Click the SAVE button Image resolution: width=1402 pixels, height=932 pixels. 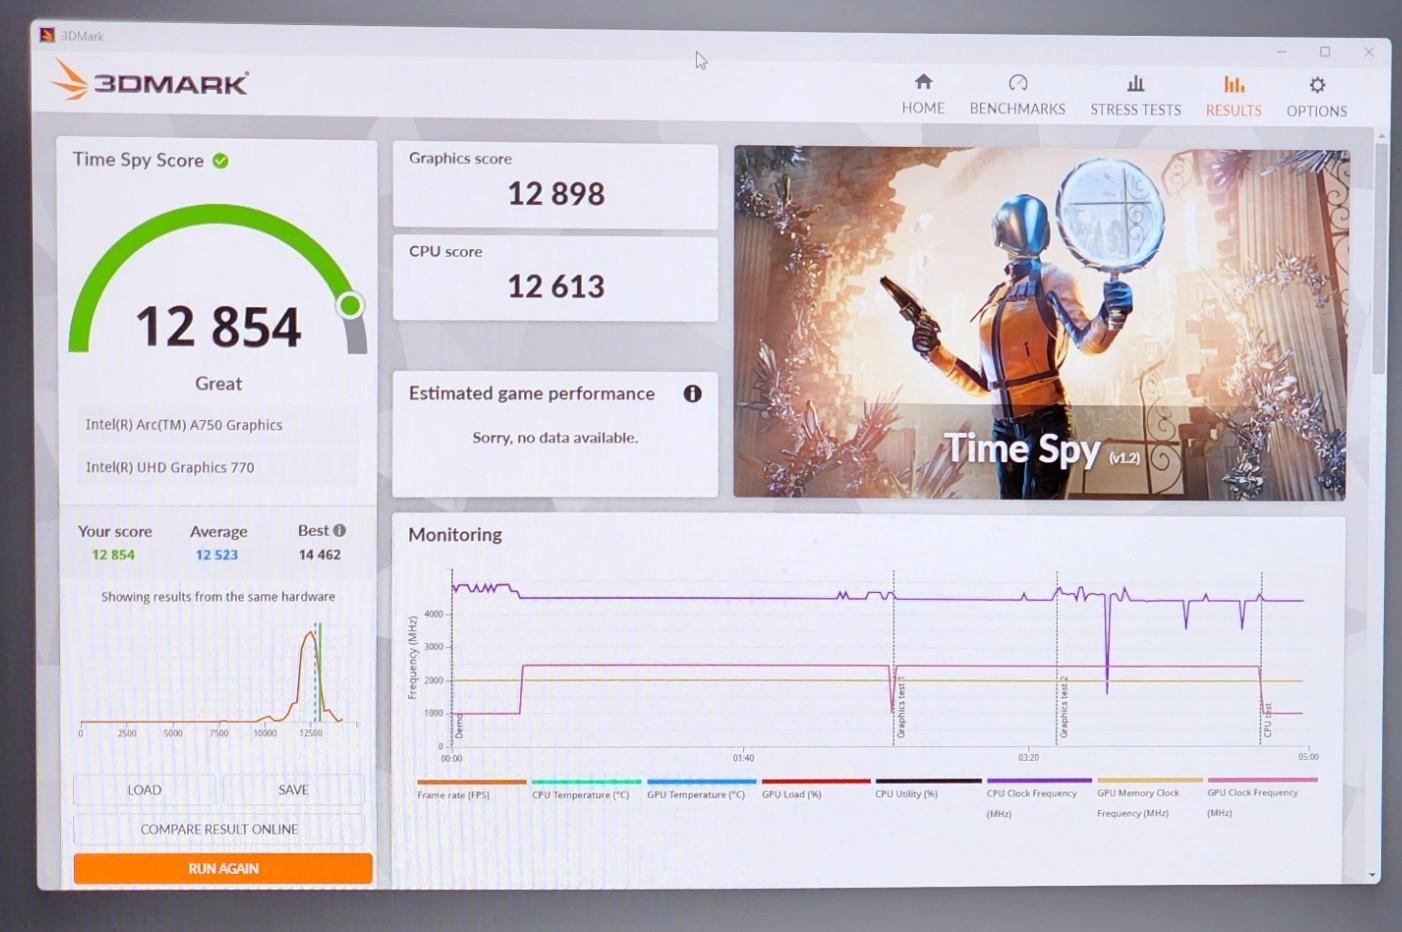(293, 790)
